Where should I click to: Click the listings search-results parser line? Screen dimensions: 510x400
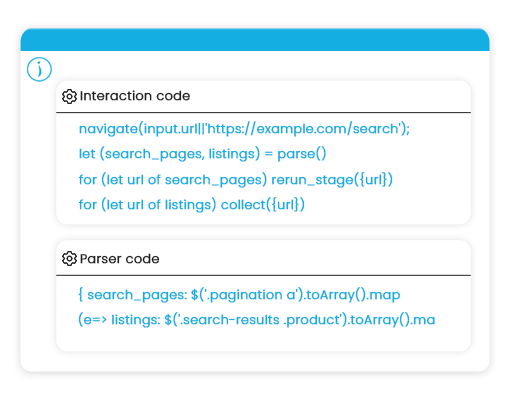point(257,320)
